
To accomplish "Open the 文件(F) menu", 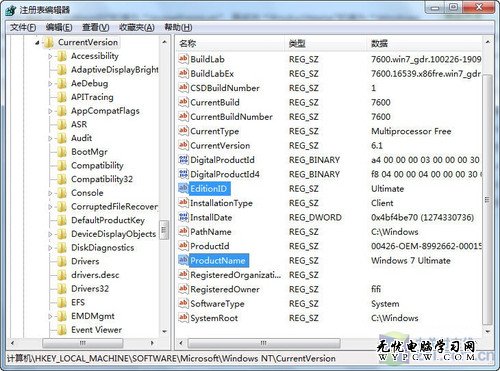I will tap(23, 27).
